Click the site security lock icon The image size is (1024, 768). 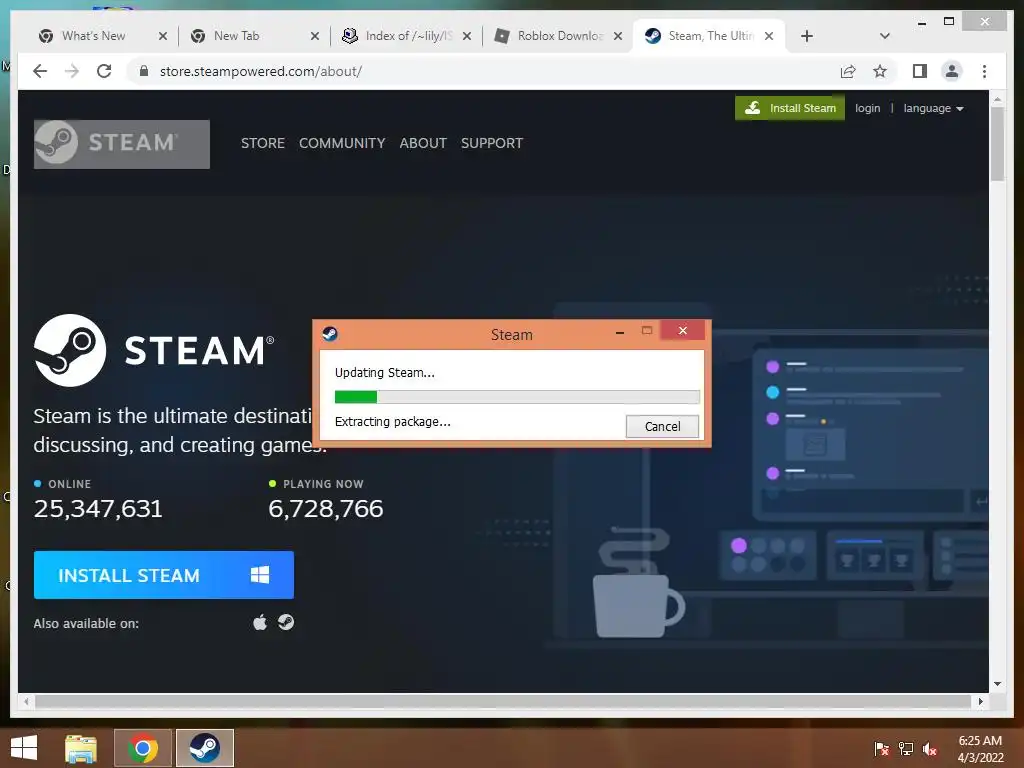144,71
